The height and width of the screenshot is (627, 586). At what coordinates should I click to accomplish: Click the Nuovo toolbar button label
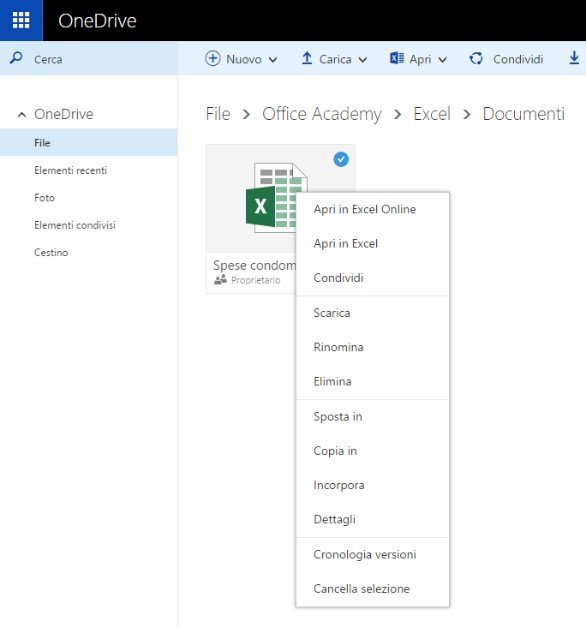coord(244,59)
